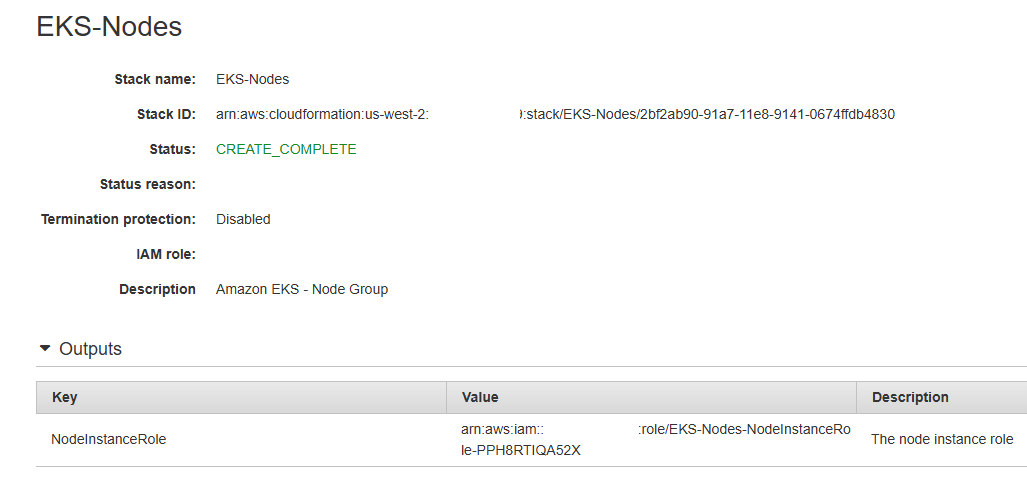Click the CREATE_COMPLETE status text
The width and height of the screenshot is (1027, 480).
286,149
